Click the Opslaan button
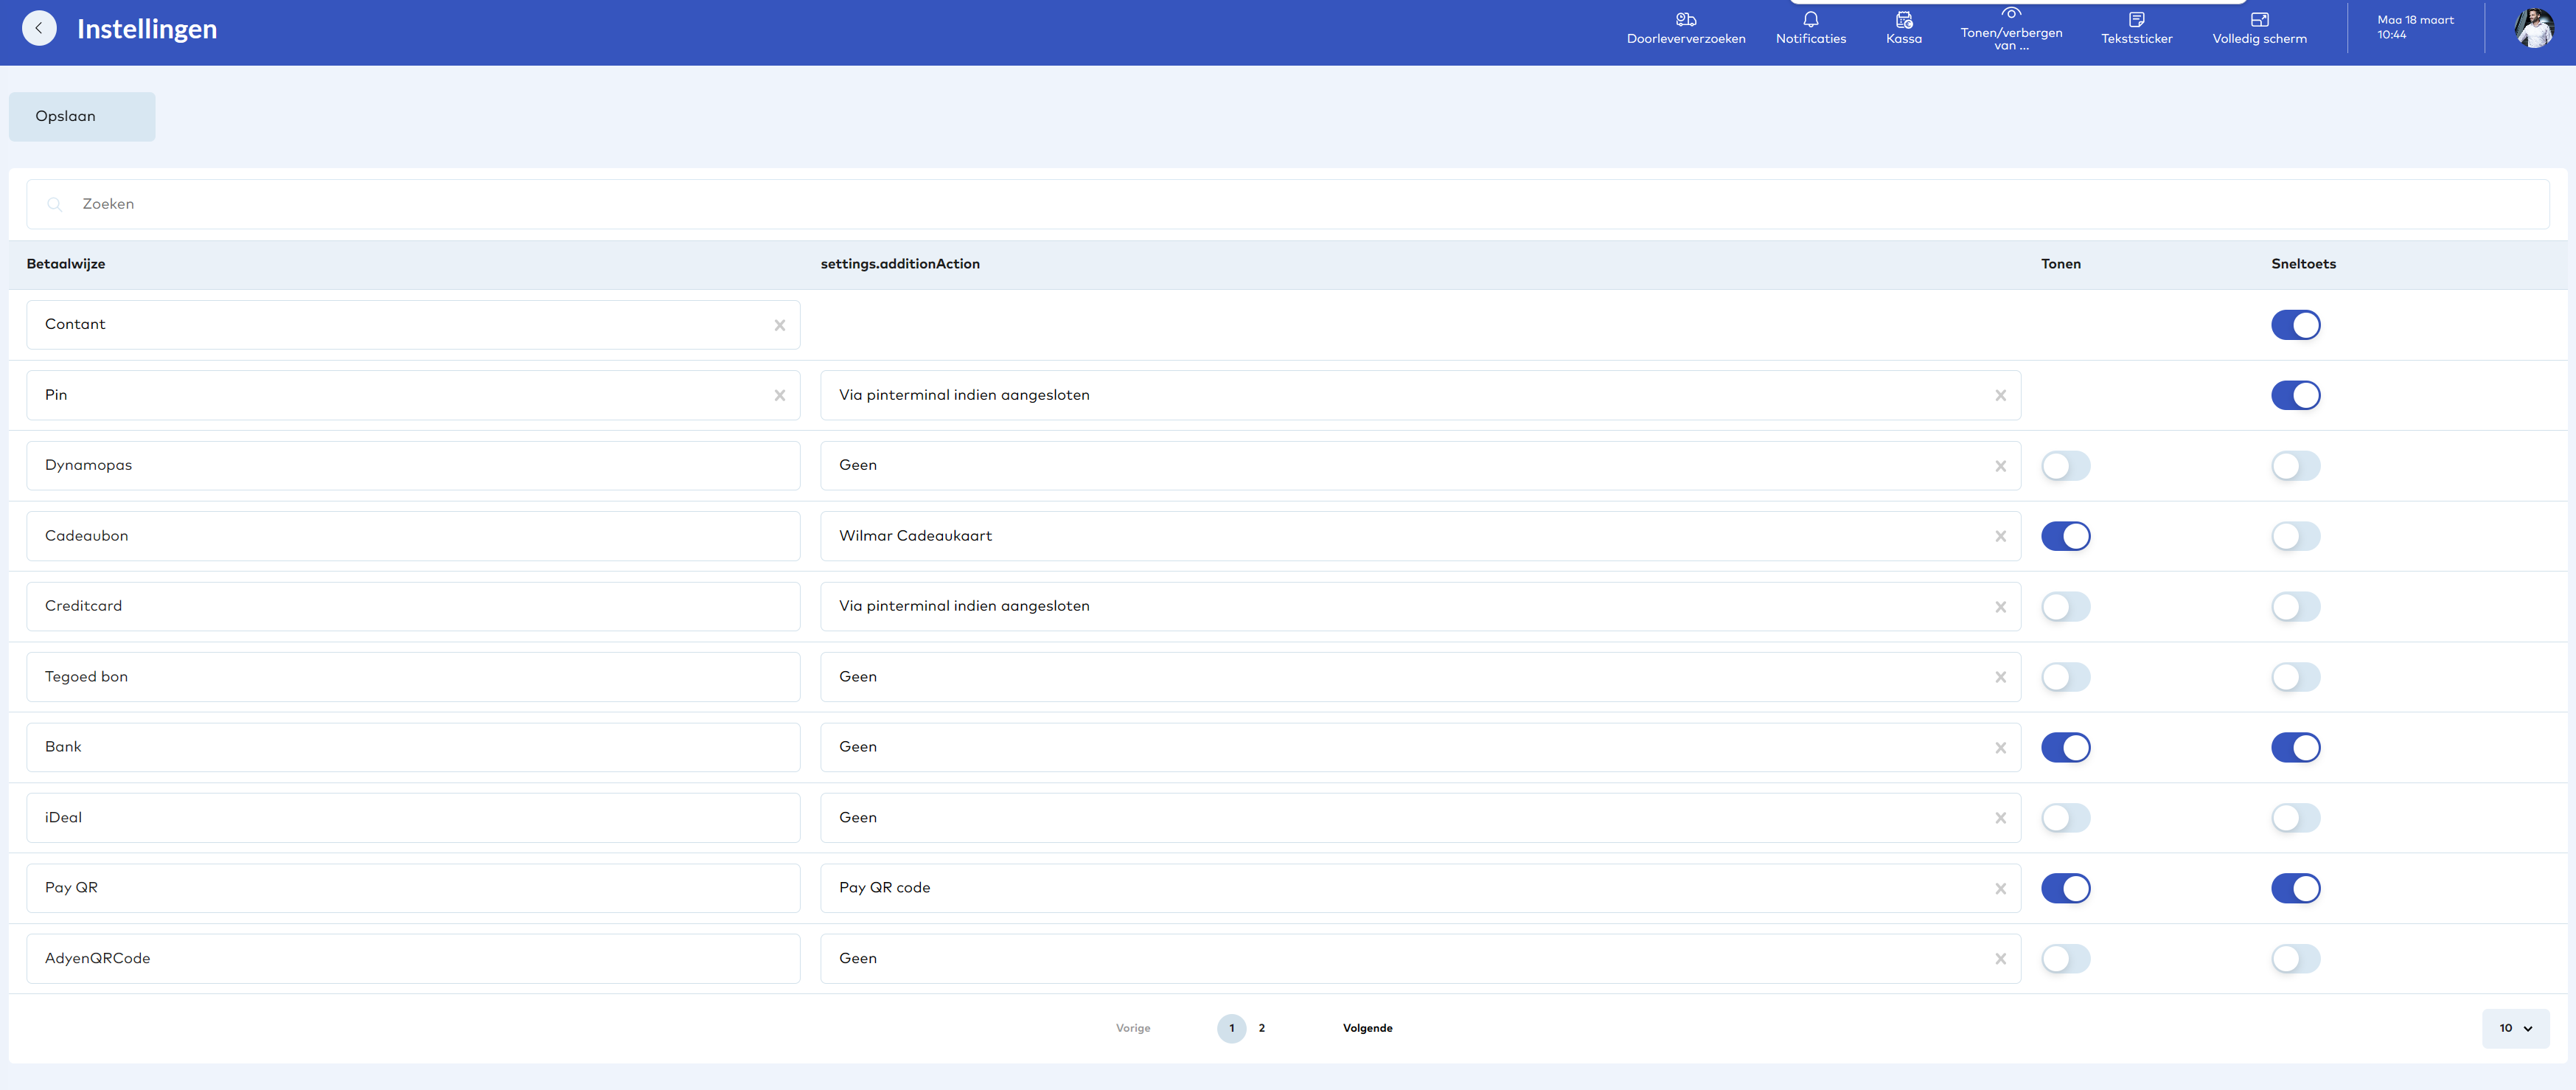This screenshot has height=1090, width=2576. tap(82, 116)
